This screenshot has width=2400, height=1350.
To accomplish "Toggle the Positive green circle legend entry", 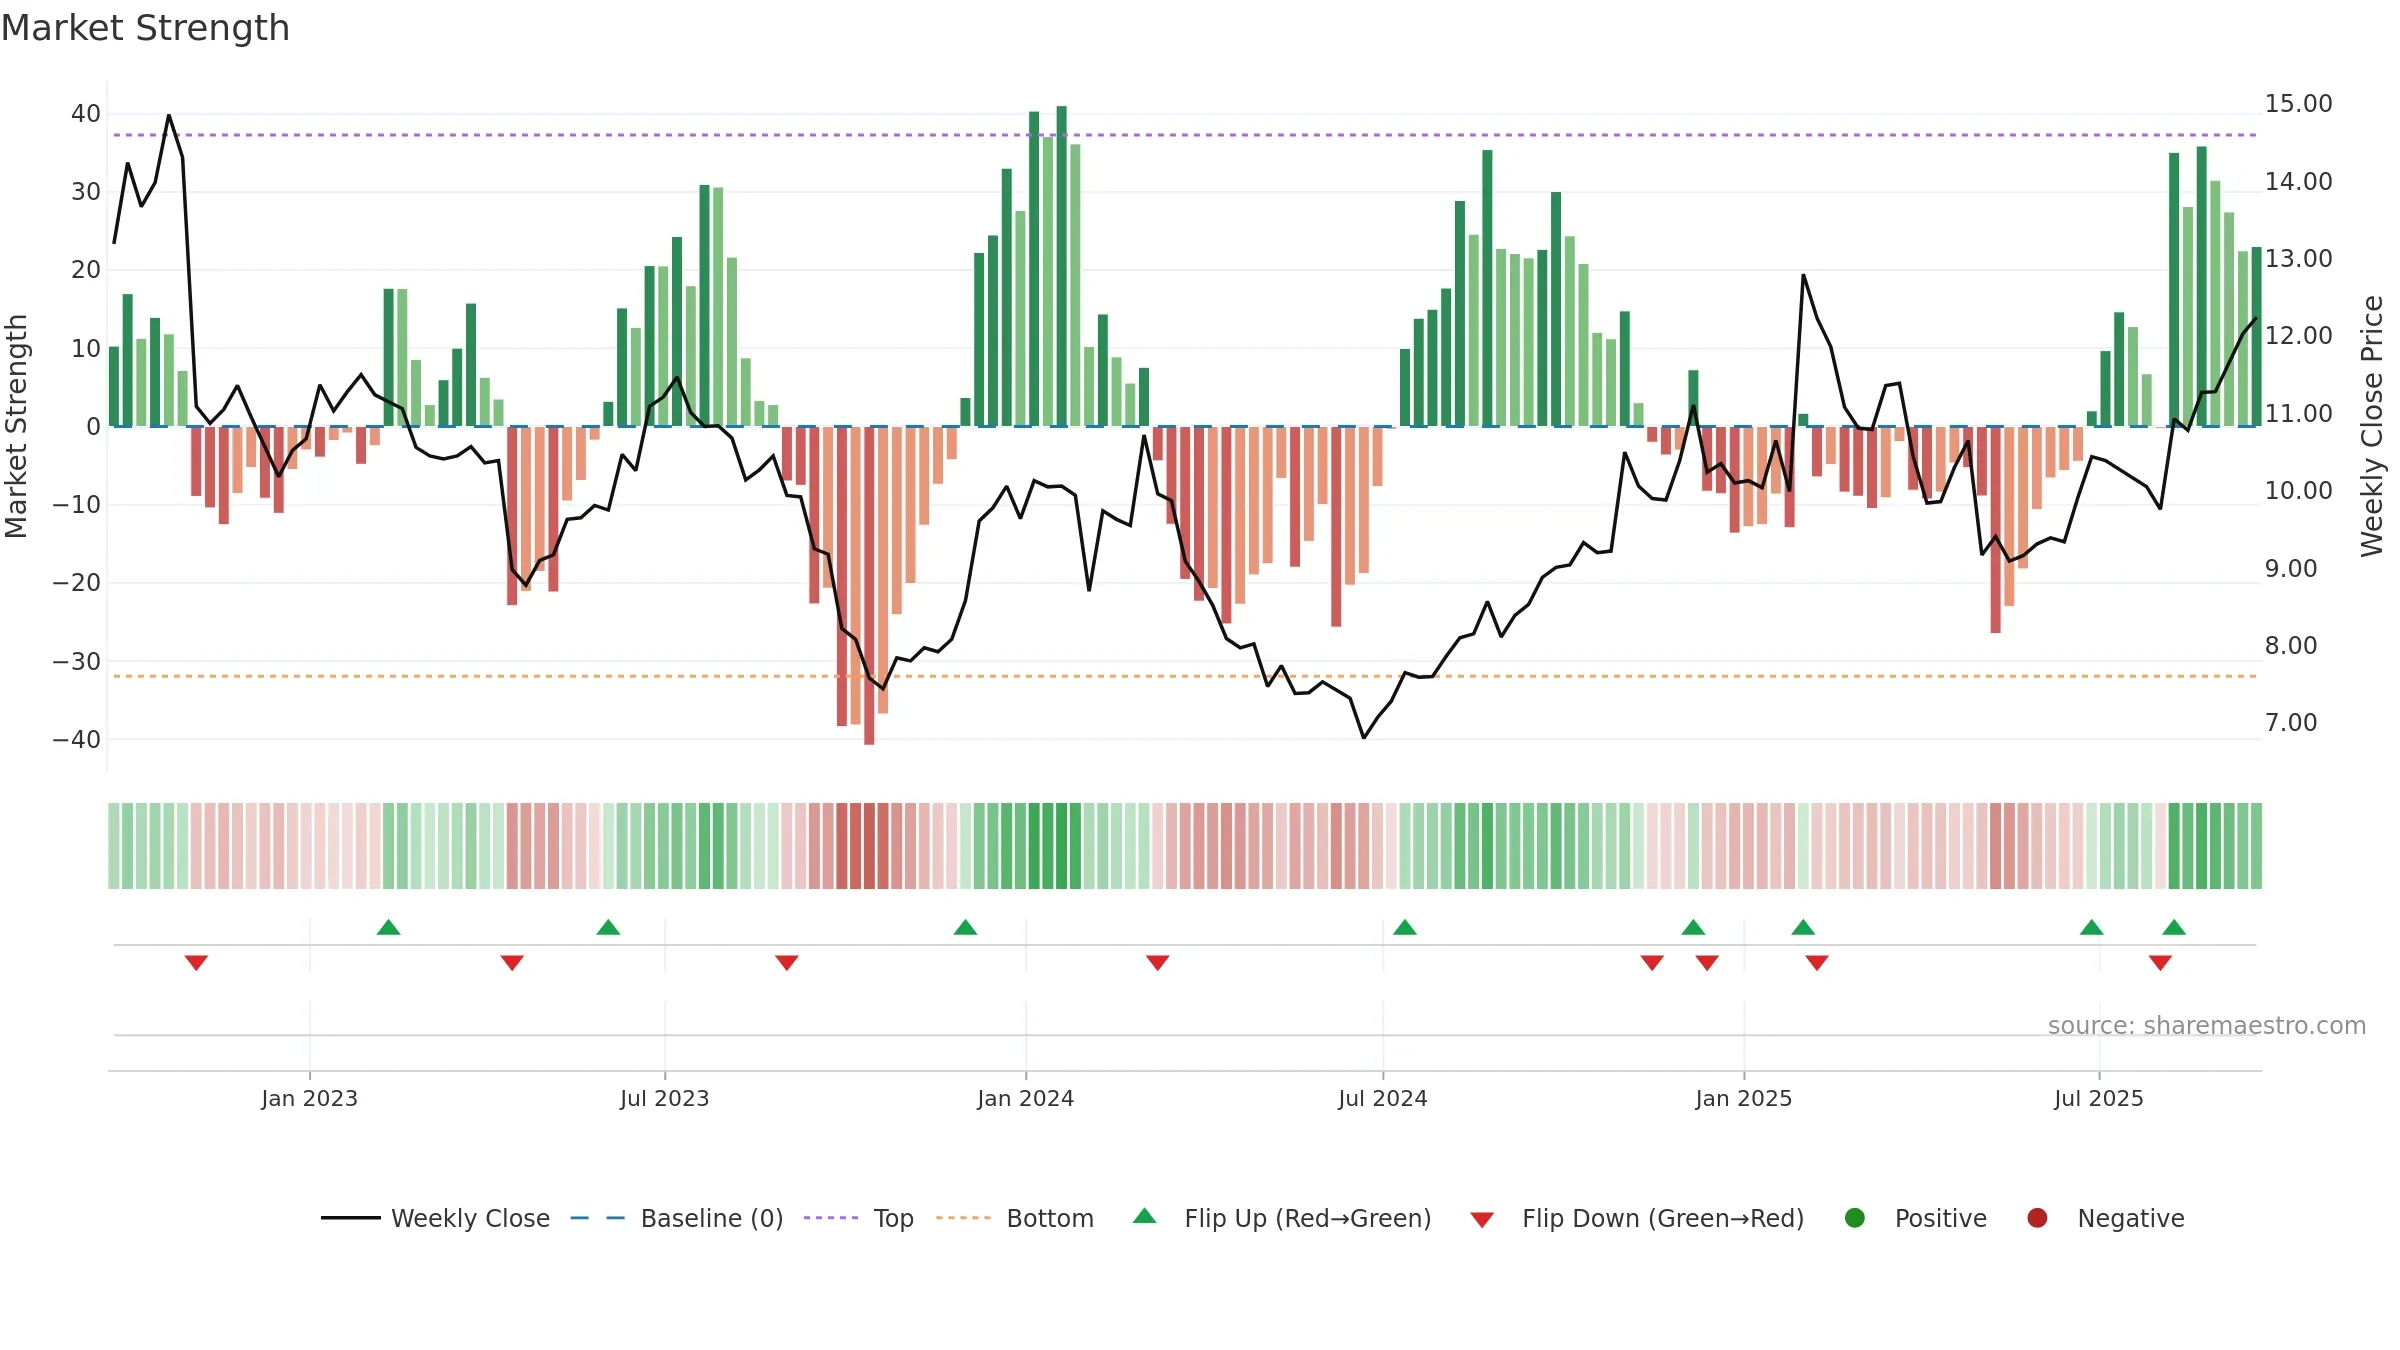I will coord(1915,1218).
